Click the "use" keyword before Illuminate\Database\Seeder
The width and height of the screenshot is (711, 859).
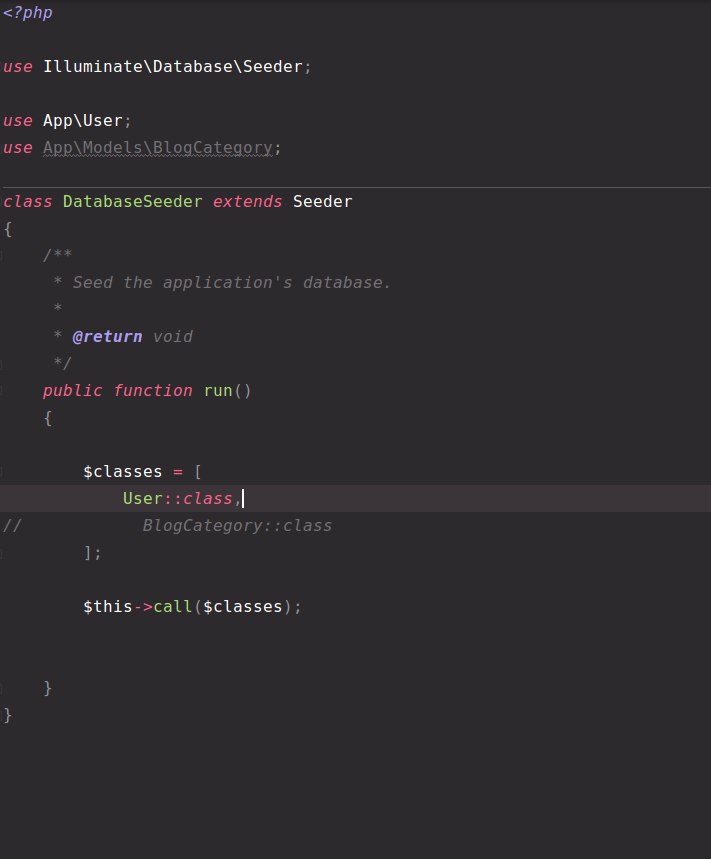point(18,67)
